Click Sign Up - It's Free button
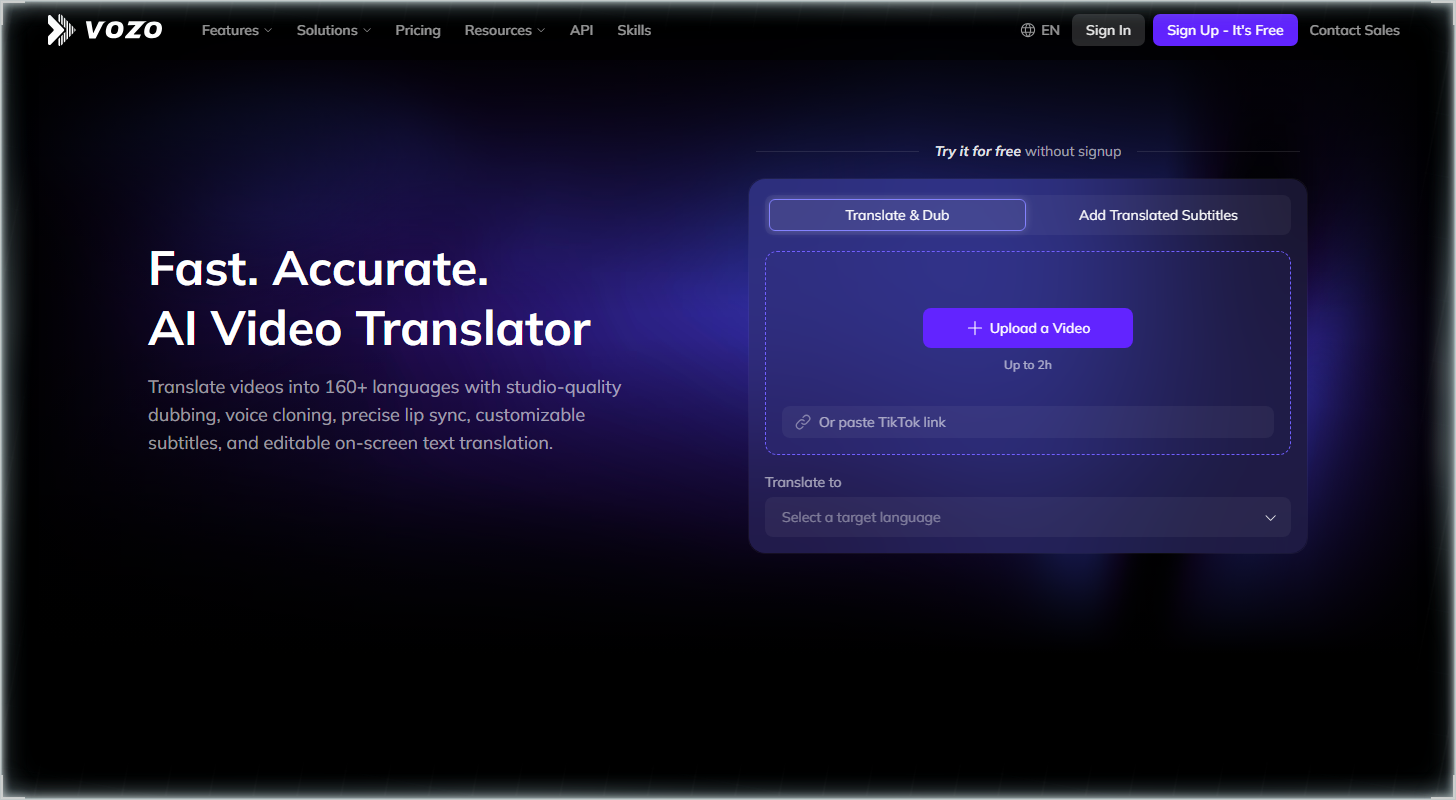 tap(1225, 30)
